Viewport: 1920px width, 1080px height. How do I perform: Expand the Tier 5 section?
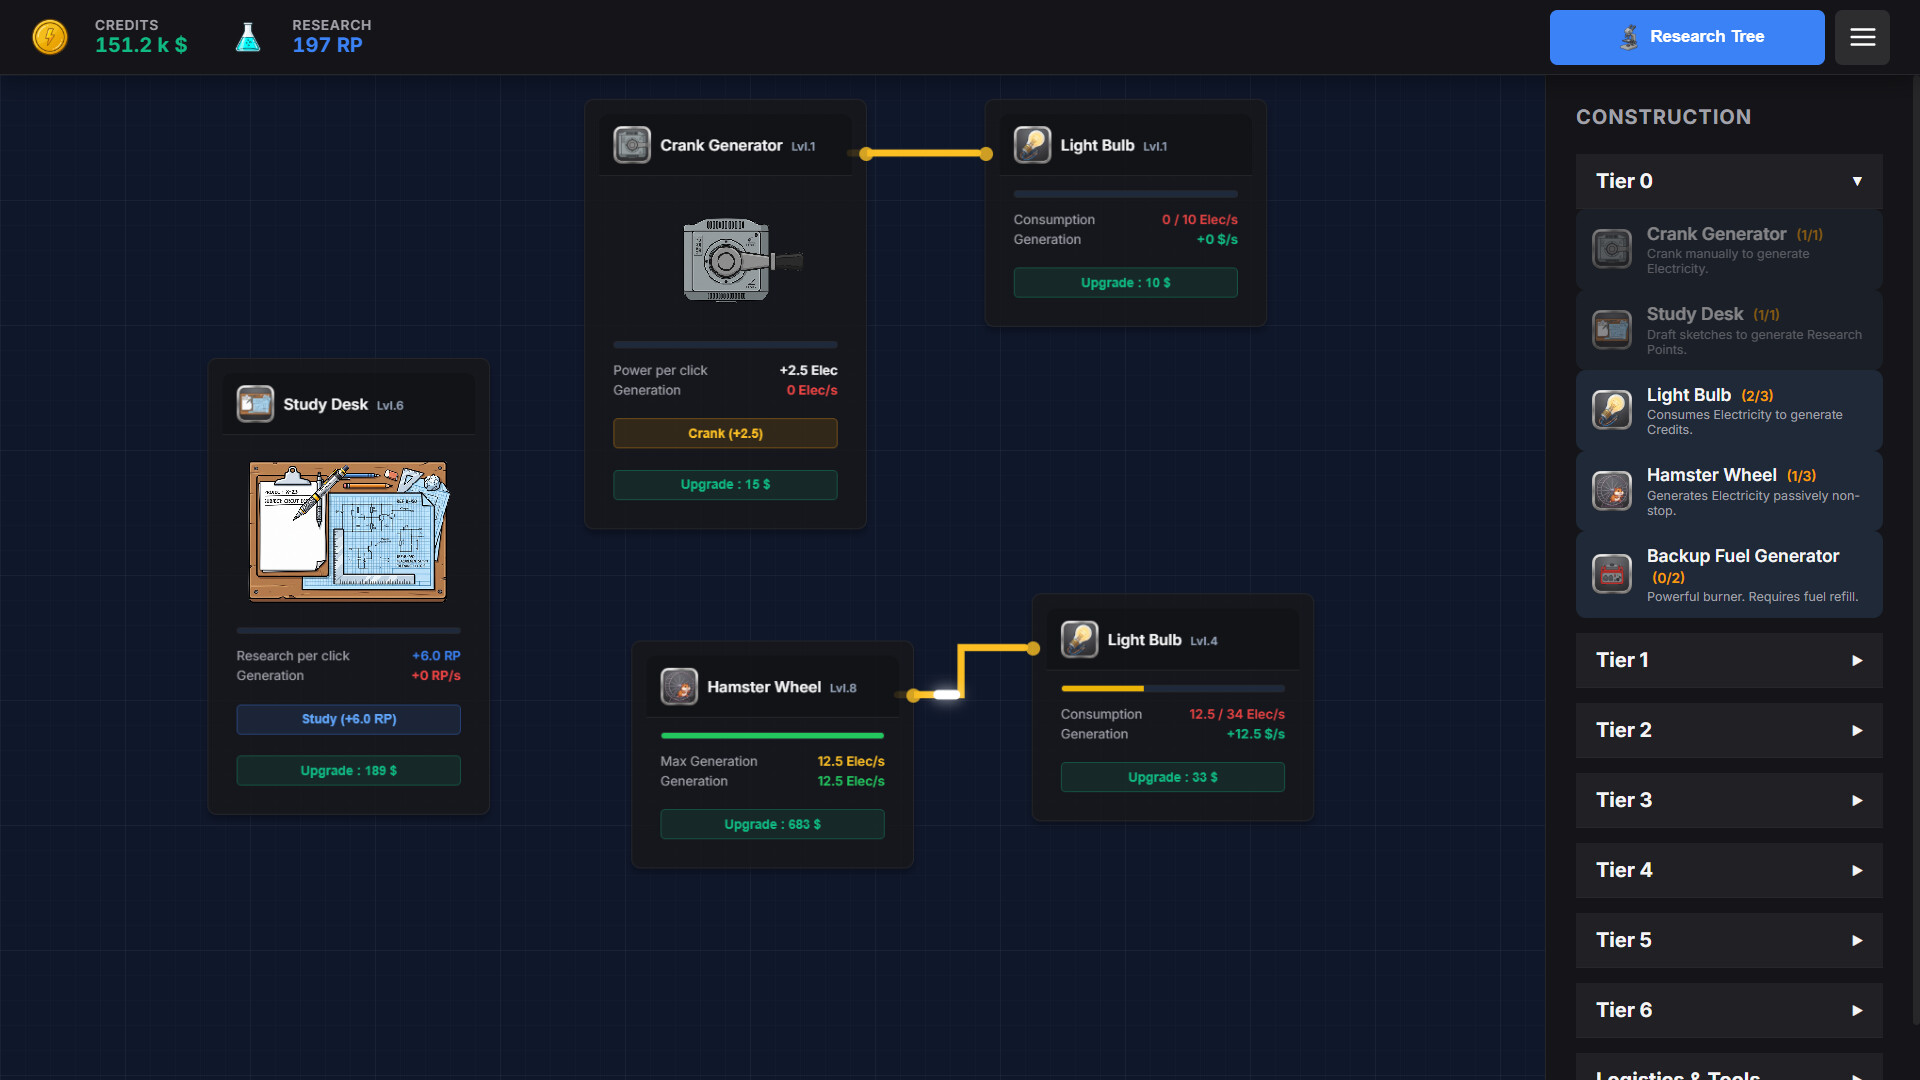(x=1729, y=940)
